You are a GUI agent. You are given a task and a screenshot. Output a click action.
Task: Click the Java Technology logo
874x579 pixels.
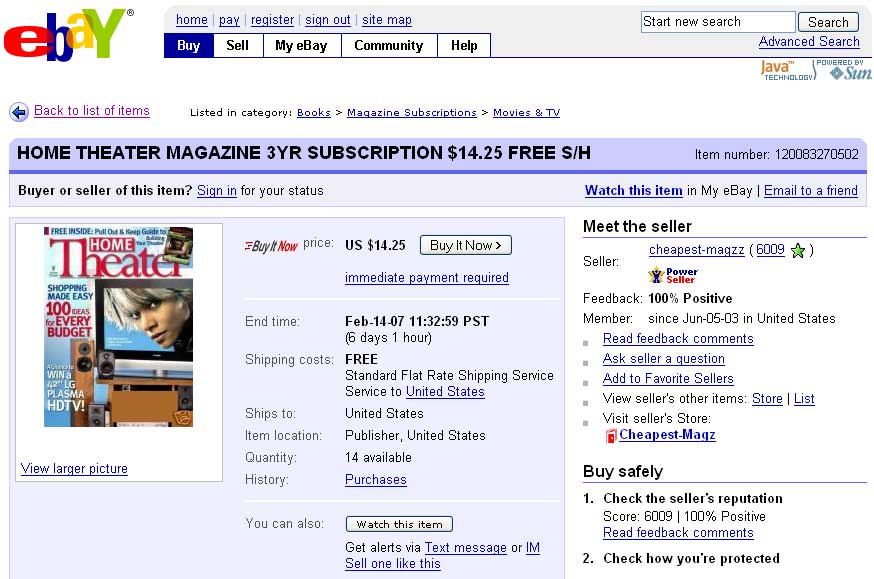tap(787, 70)
